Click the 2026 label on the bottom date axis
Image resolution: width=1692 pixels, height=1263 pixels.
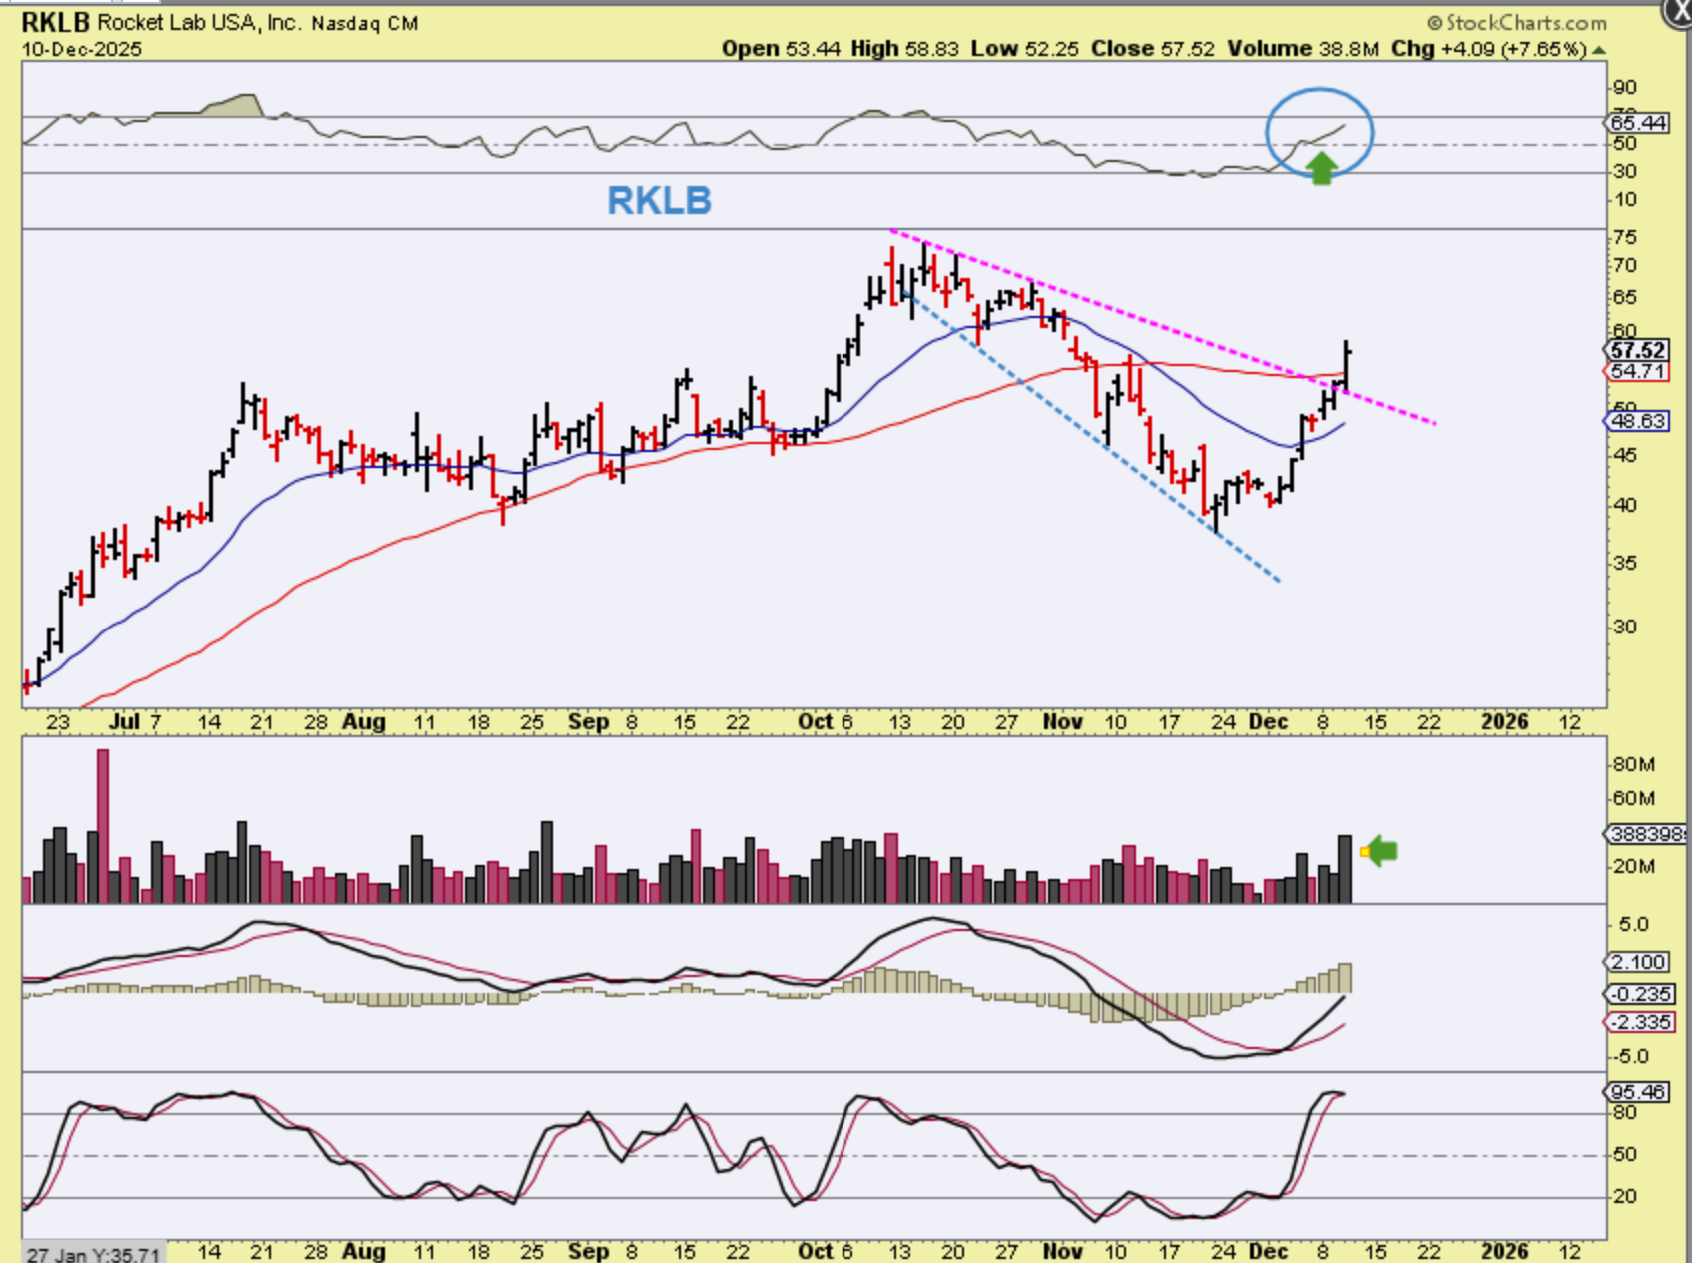point(1504,1251)
